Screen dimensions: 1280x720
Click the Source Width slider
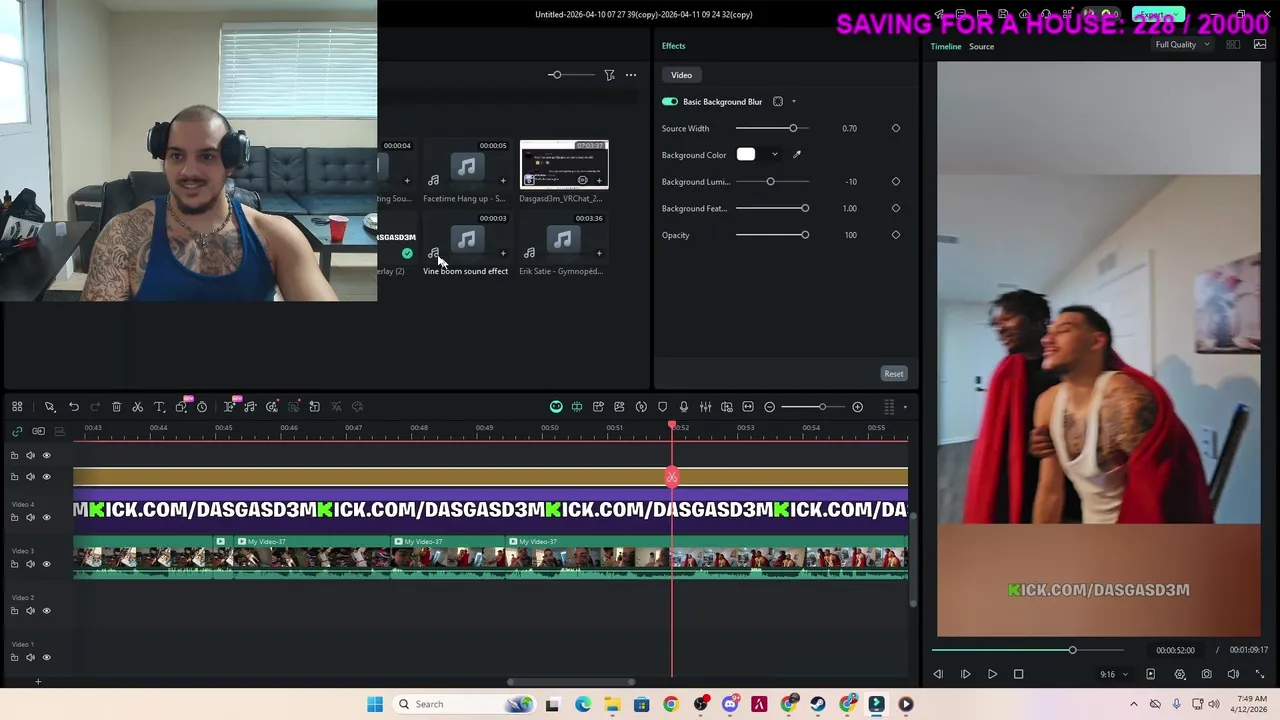772,128
